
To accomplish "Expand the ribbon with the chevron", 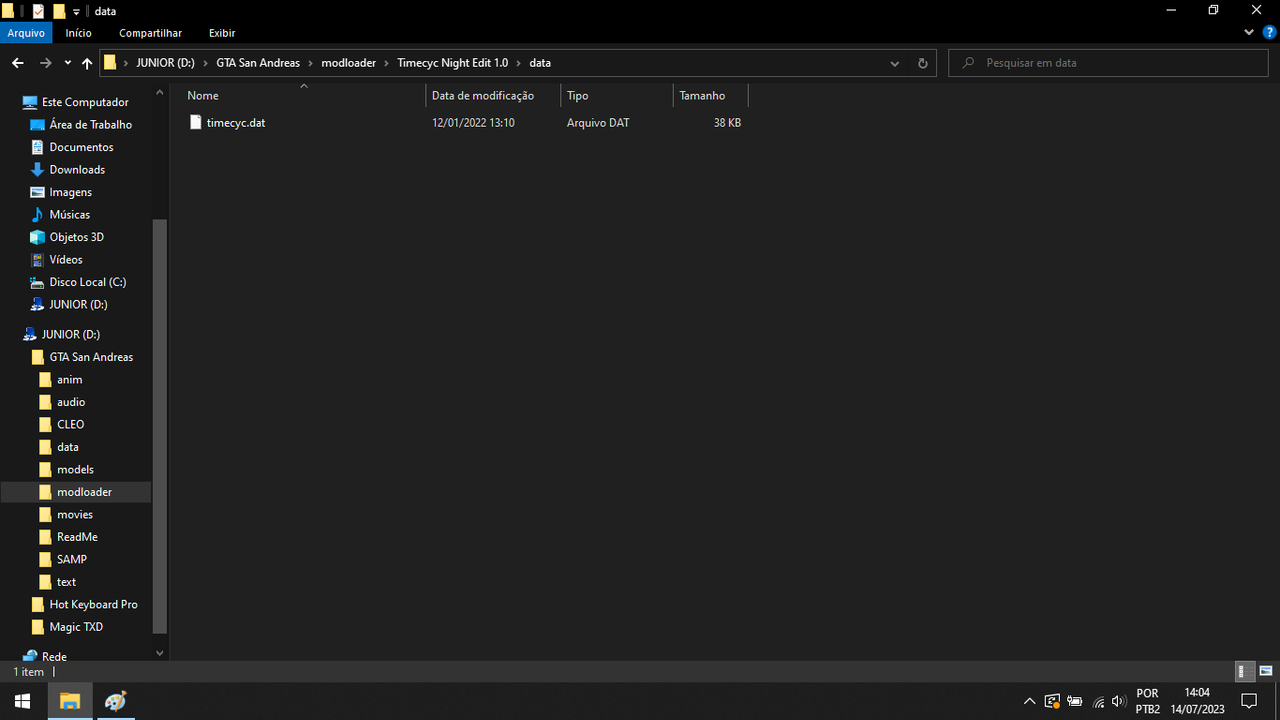I will coord(1249,33).
